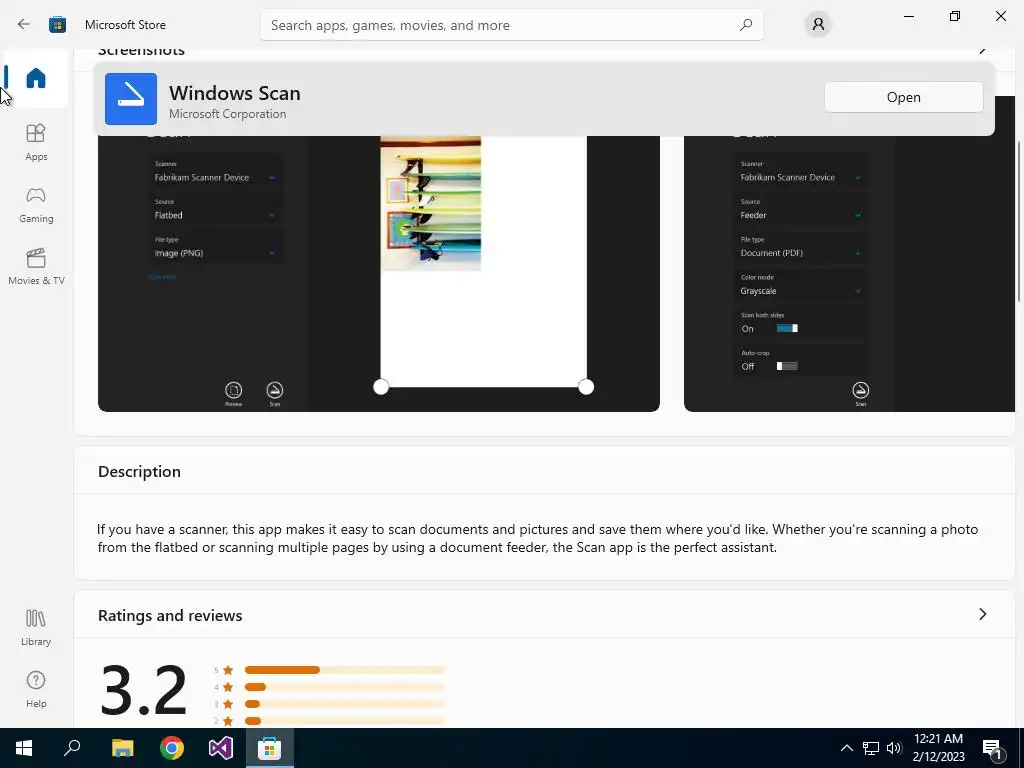Focus the Search apps, games, movies field

511,25
